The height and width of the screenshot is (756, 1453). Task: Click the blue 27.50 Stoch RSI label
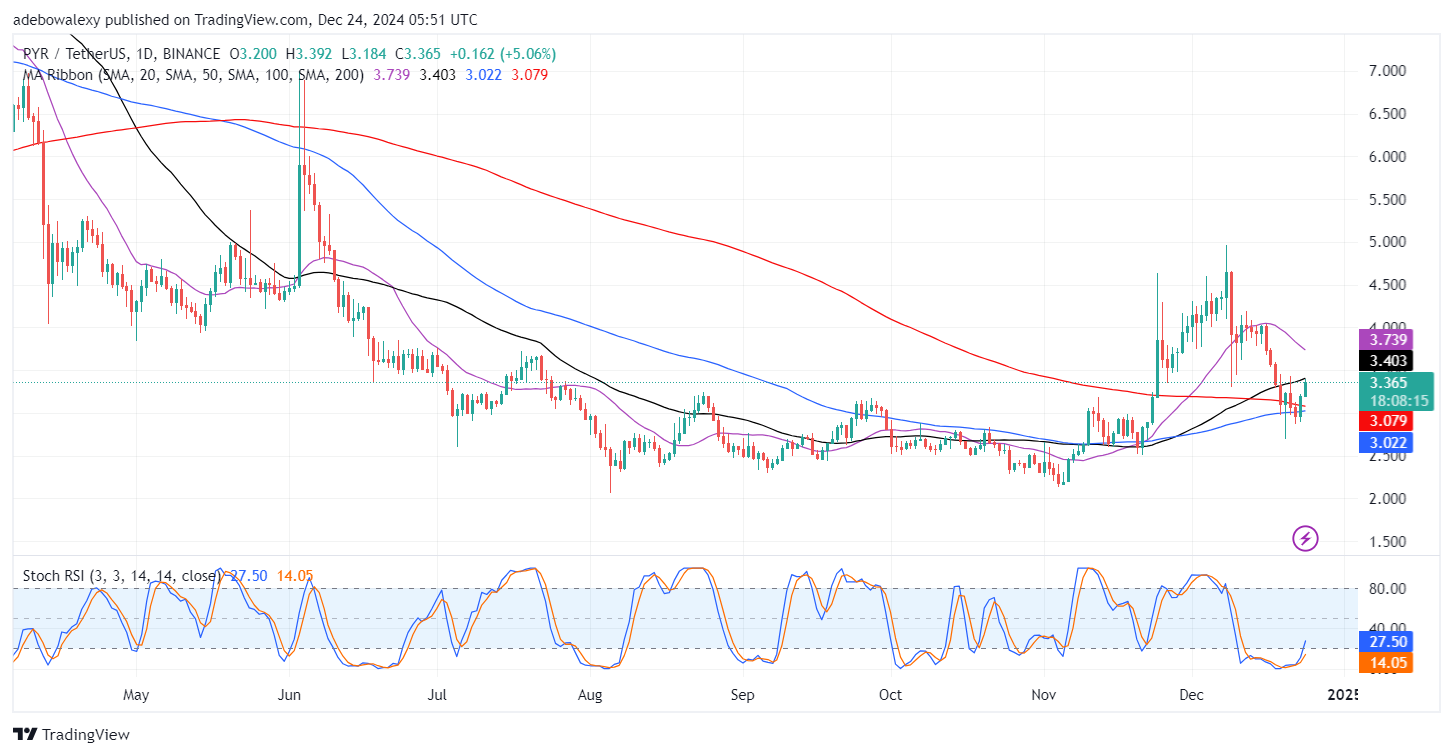[1384, 641]
